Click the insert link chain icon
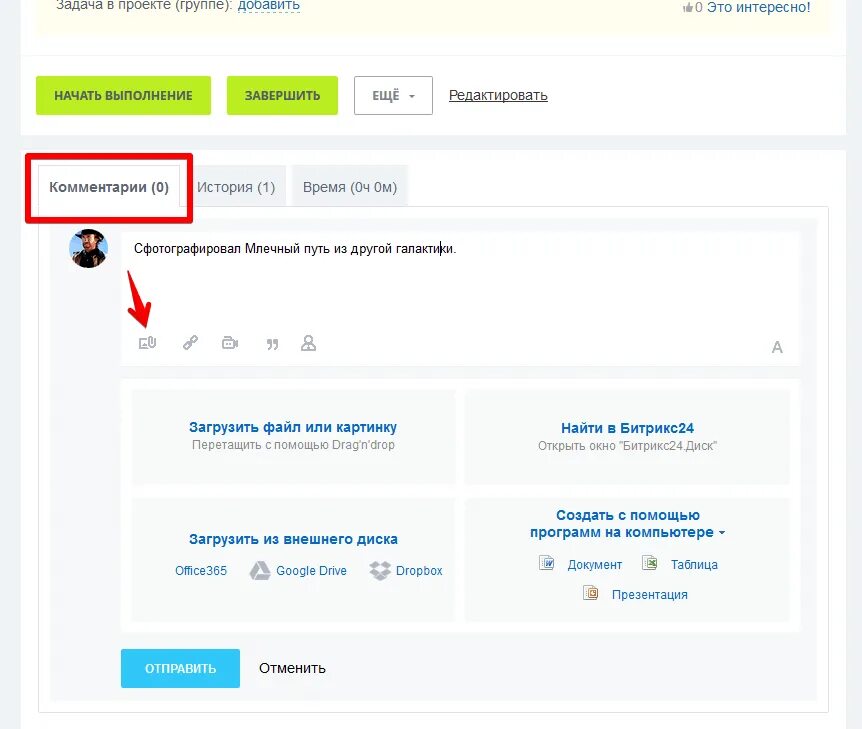 click(190, 343)
